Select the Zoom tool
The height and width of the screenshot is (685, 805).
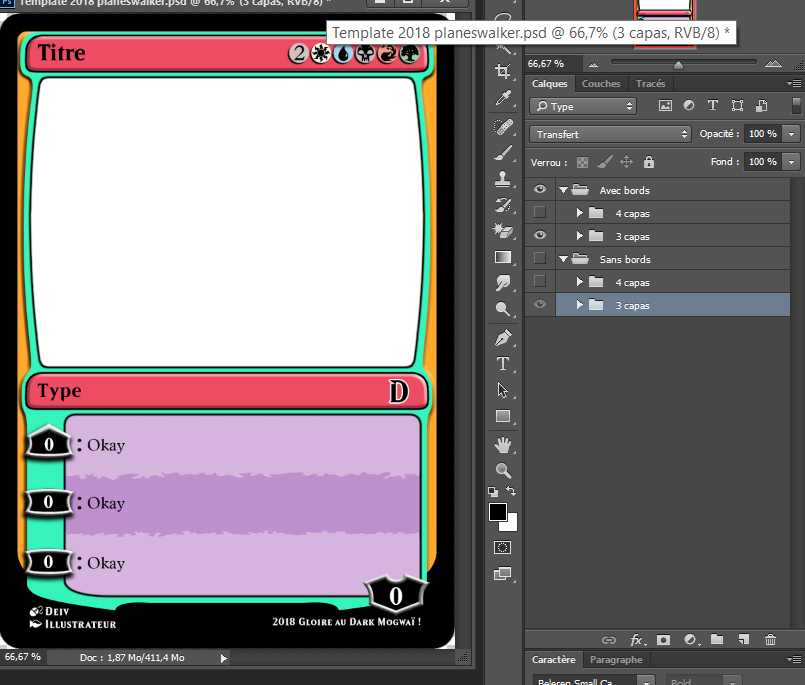[503, 470]
